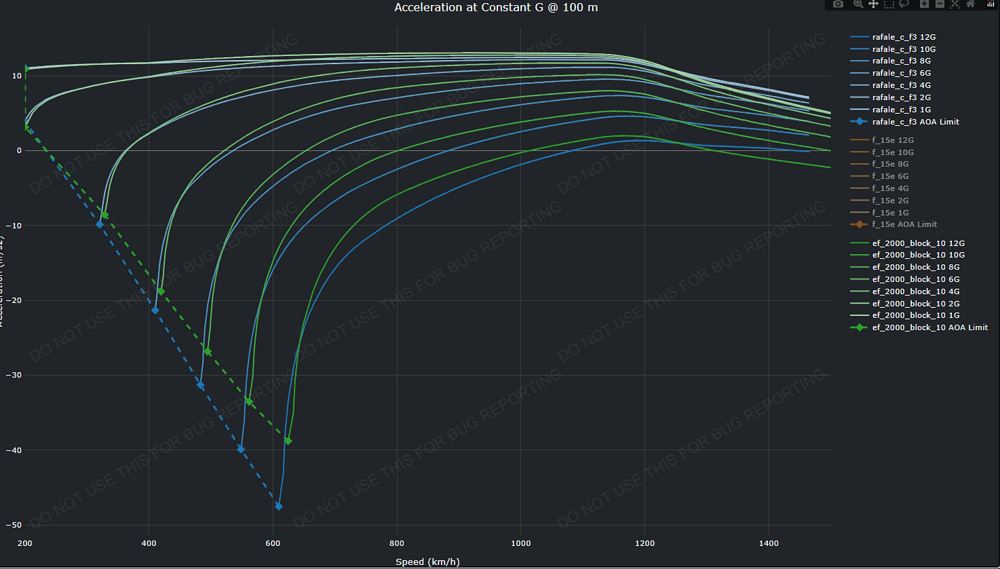Reset axes with the home icon
This screenshot has height=569, width=1000.
pyautogui.click(x=970, y=4)
